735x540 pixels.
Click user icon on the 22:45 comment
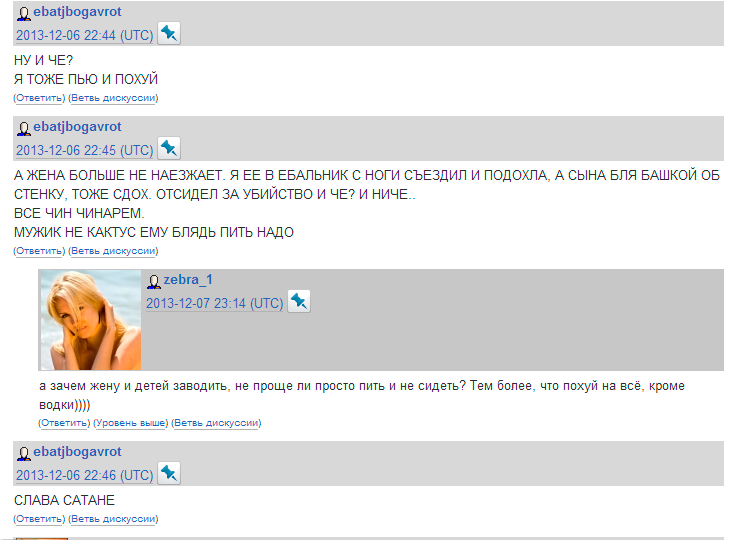coord(23,128)
